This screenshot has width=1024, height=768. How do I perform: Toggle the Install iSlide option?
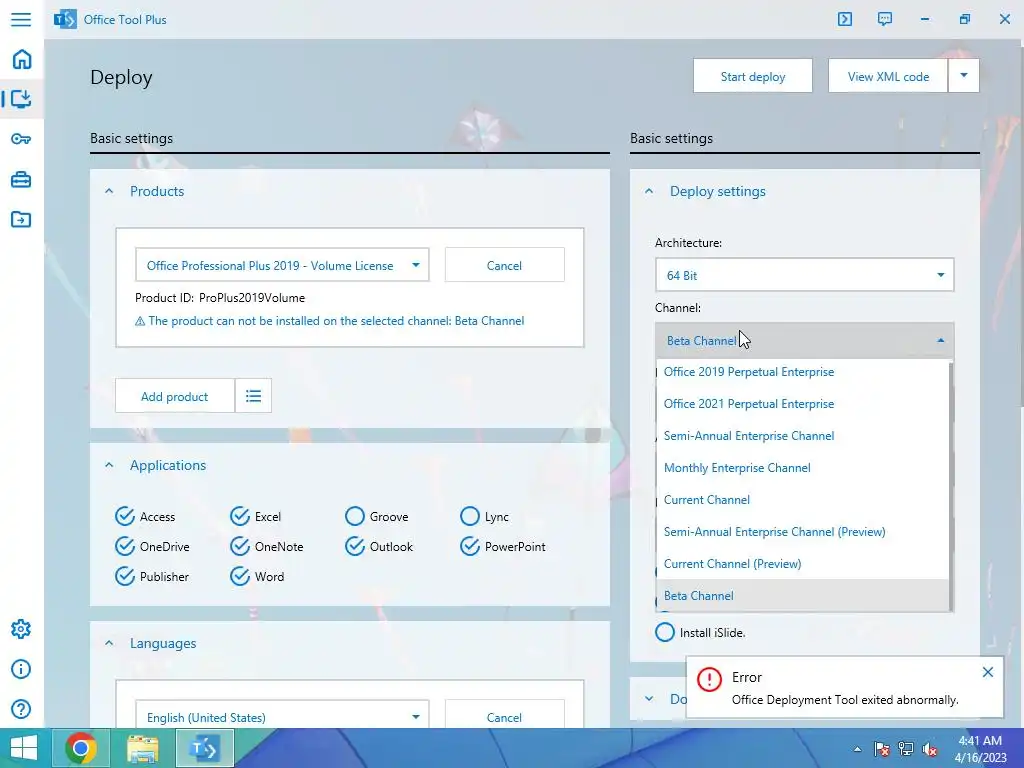point(665,632)
